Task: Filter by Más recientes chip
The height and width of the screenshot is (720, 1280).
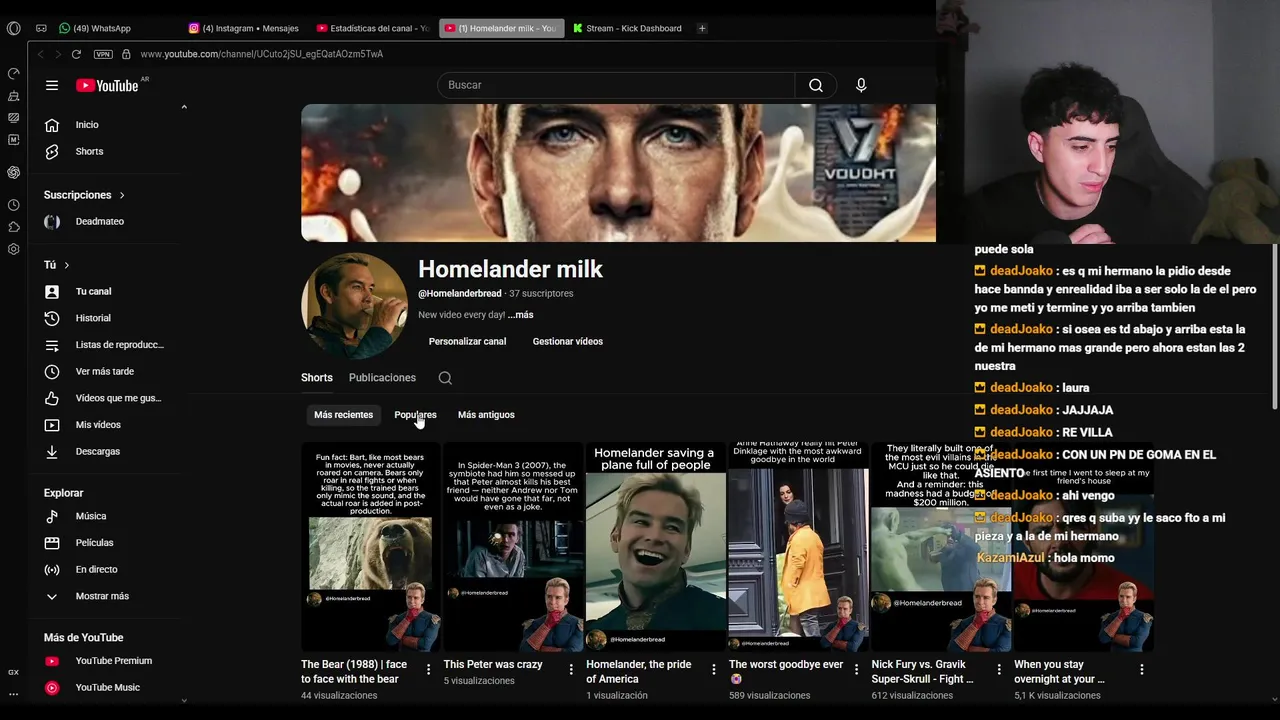Action: click(x=343, y=415)
